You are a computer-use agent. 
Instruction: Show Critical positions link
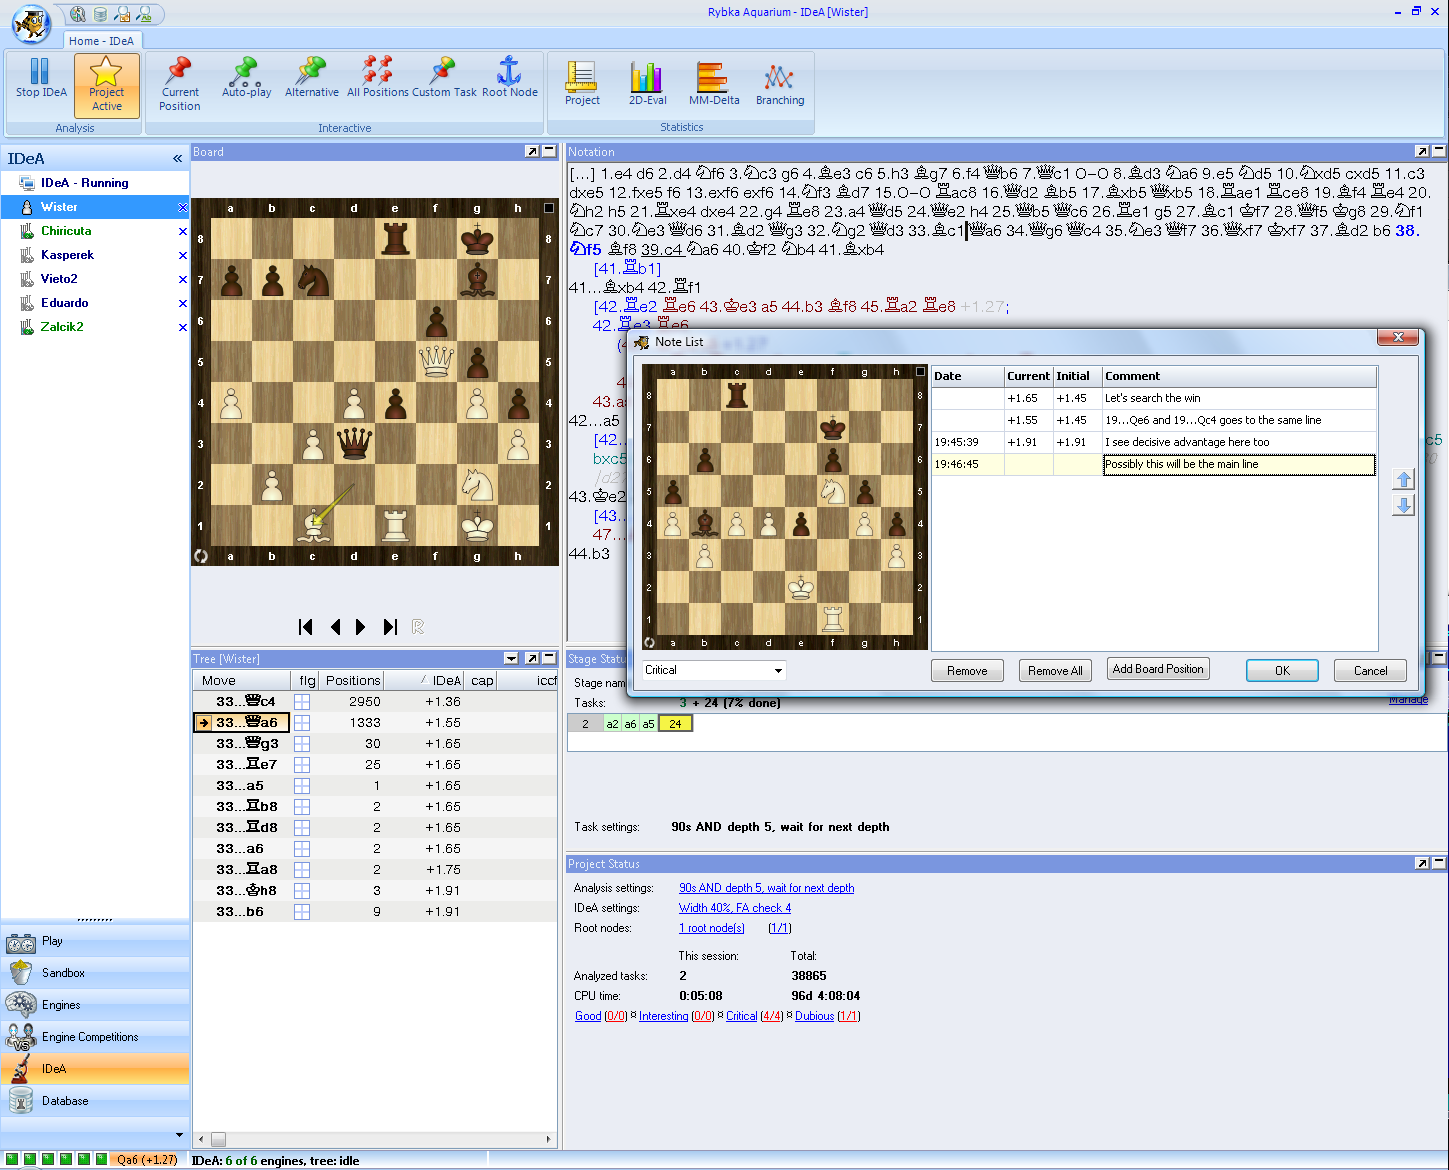click(x=741, y=1016)
